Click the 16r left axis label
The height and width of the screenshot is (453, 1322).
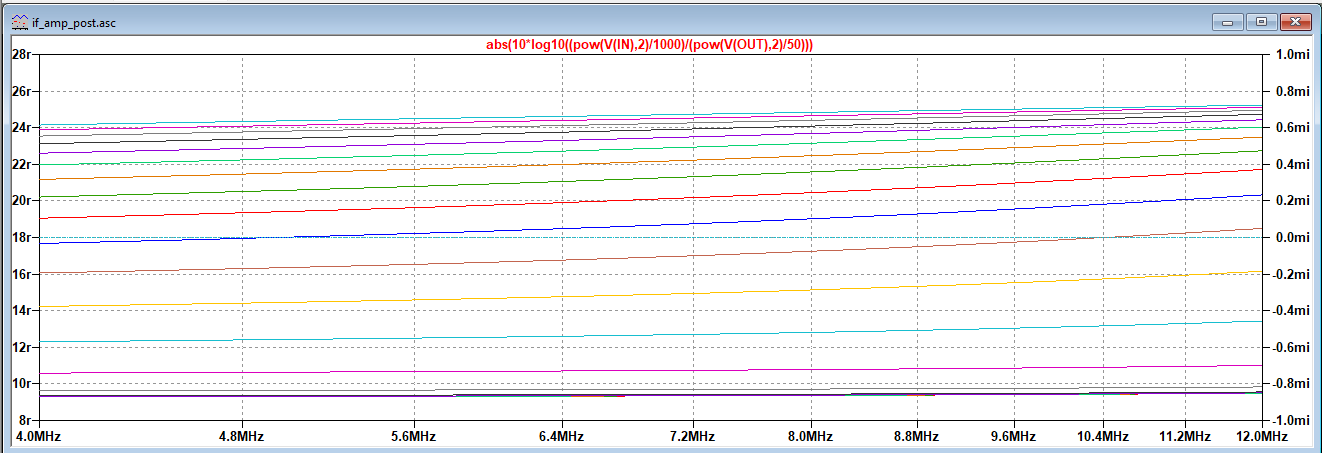click(22, 274)
